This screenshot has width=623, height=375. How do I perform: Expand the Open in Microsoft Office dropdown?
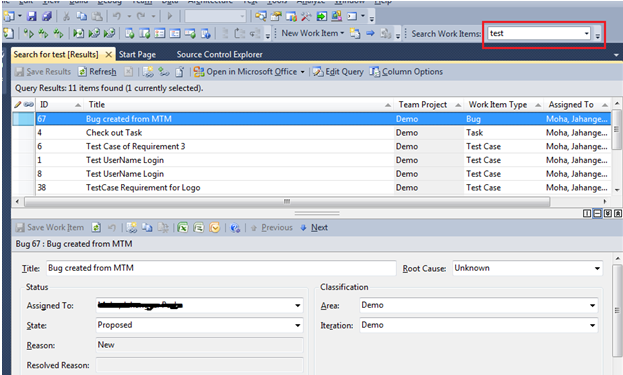click(302, 72)
